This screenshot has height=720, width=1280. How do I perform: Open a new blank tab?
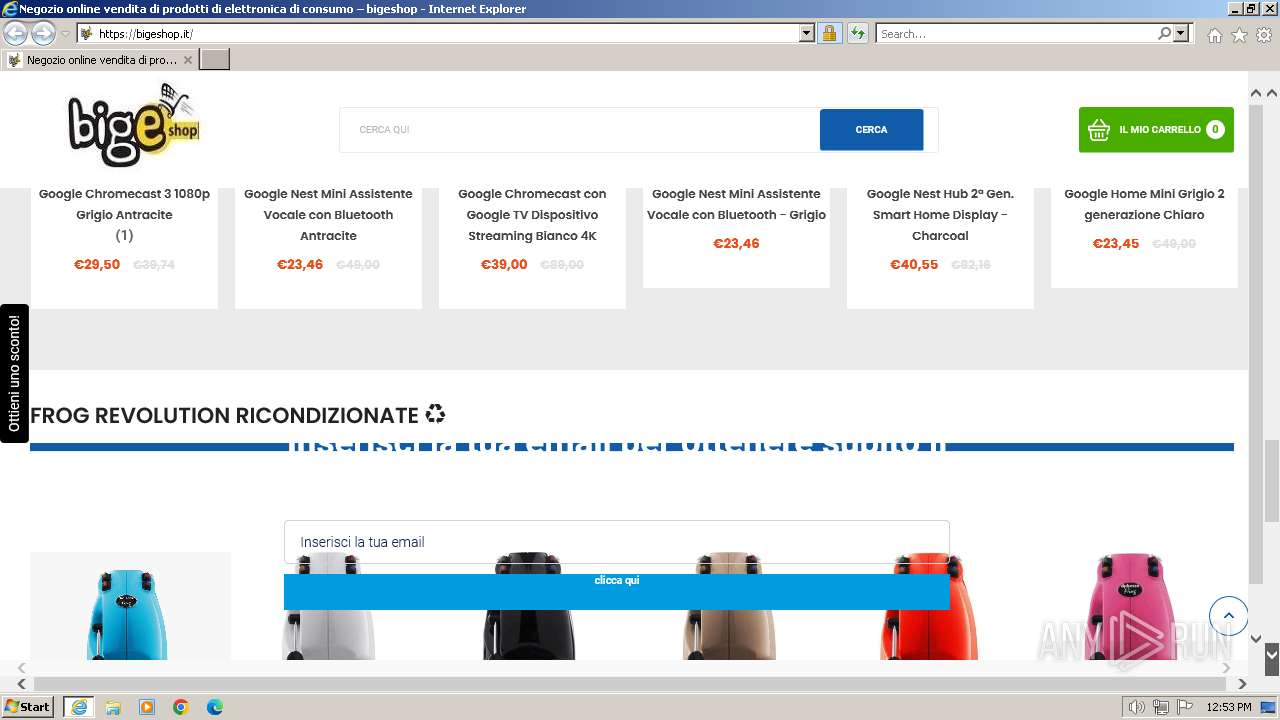click(215, 59)
